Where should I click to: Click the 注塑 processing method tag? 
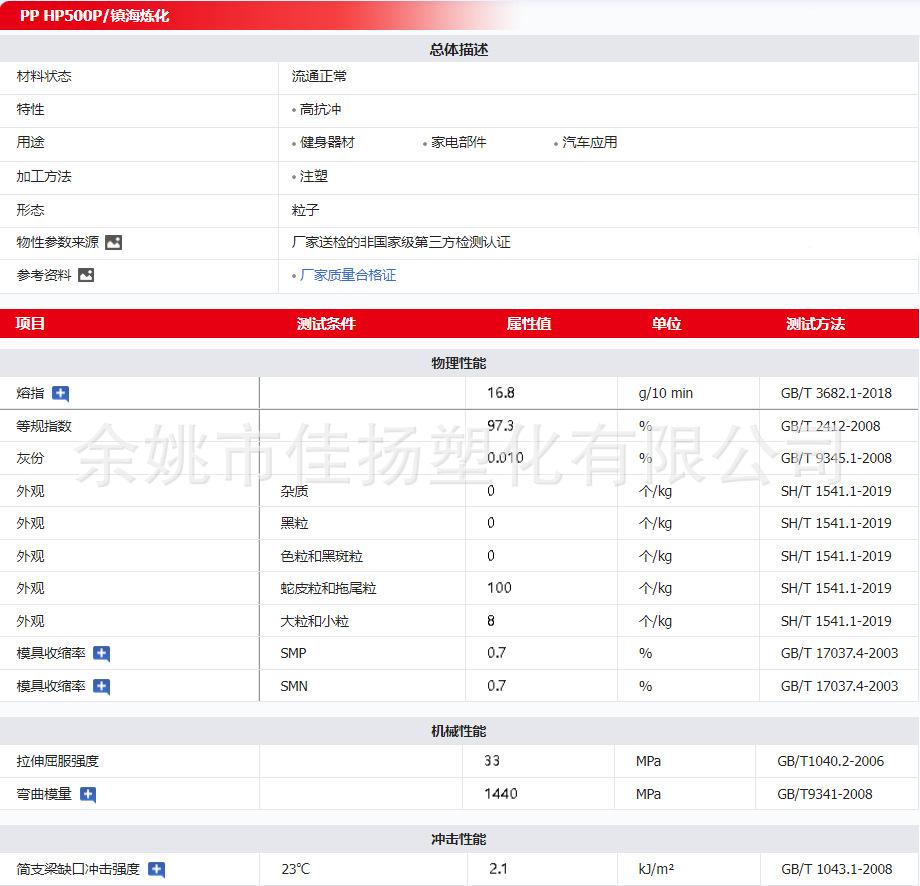314,176
